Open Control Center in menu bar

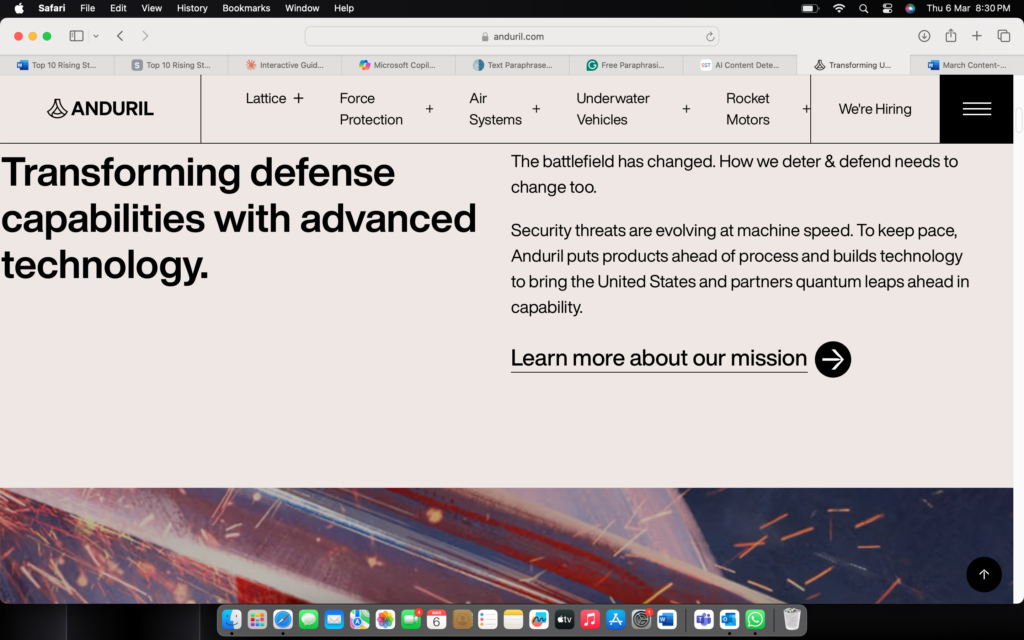[x=887, y=8]
